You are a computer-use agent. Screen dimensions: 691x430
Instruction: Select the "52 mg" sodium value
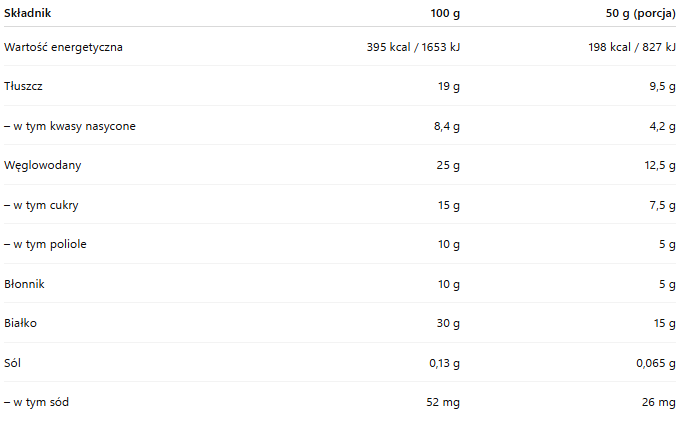[443, 402]
